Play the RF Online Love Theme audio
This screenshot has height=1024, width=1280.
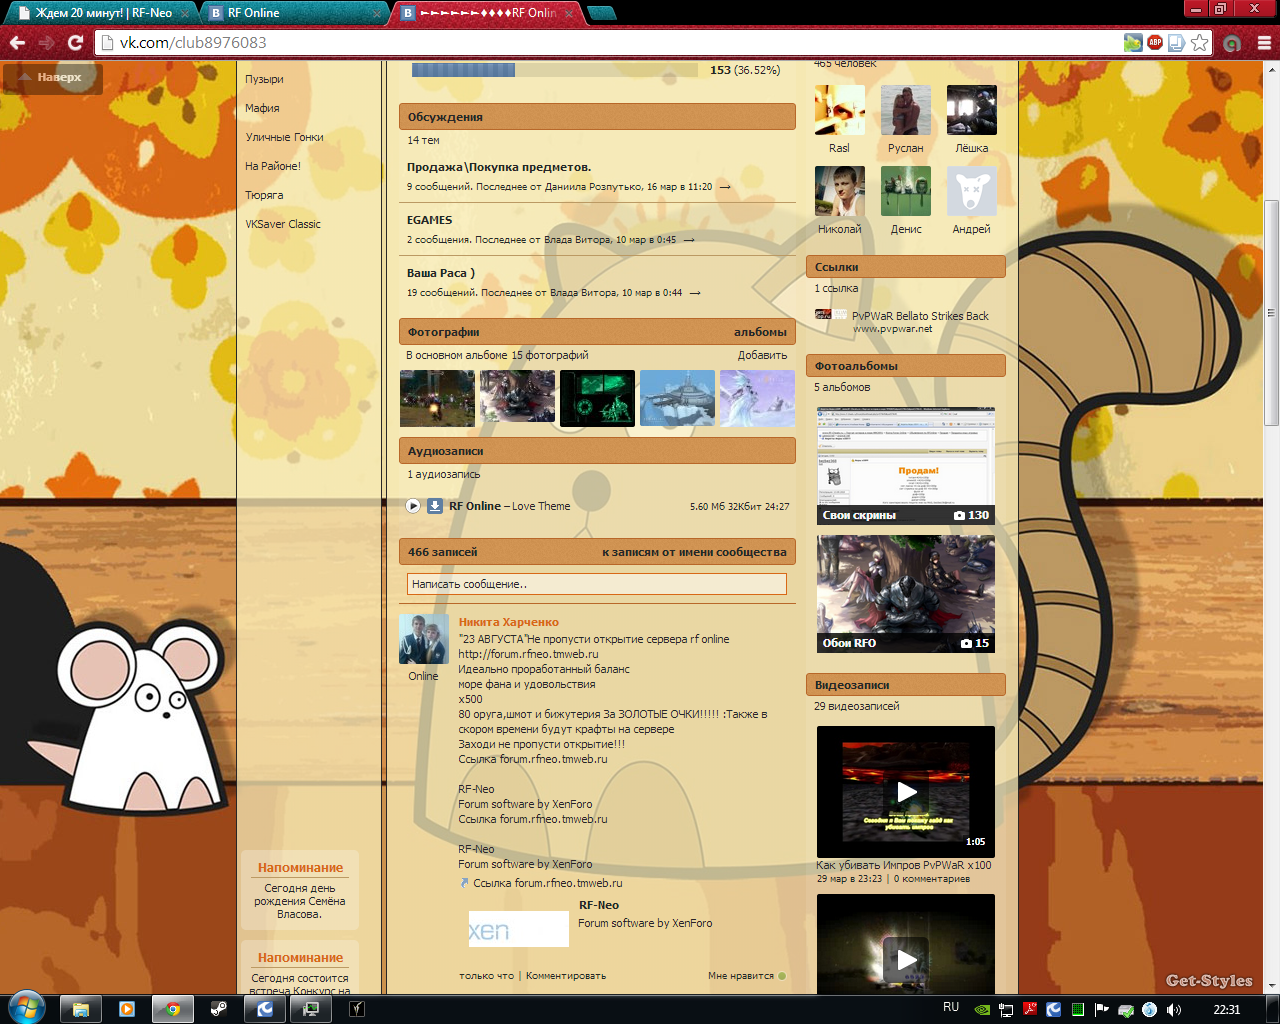pyautogui.click(x=413, y=506)
